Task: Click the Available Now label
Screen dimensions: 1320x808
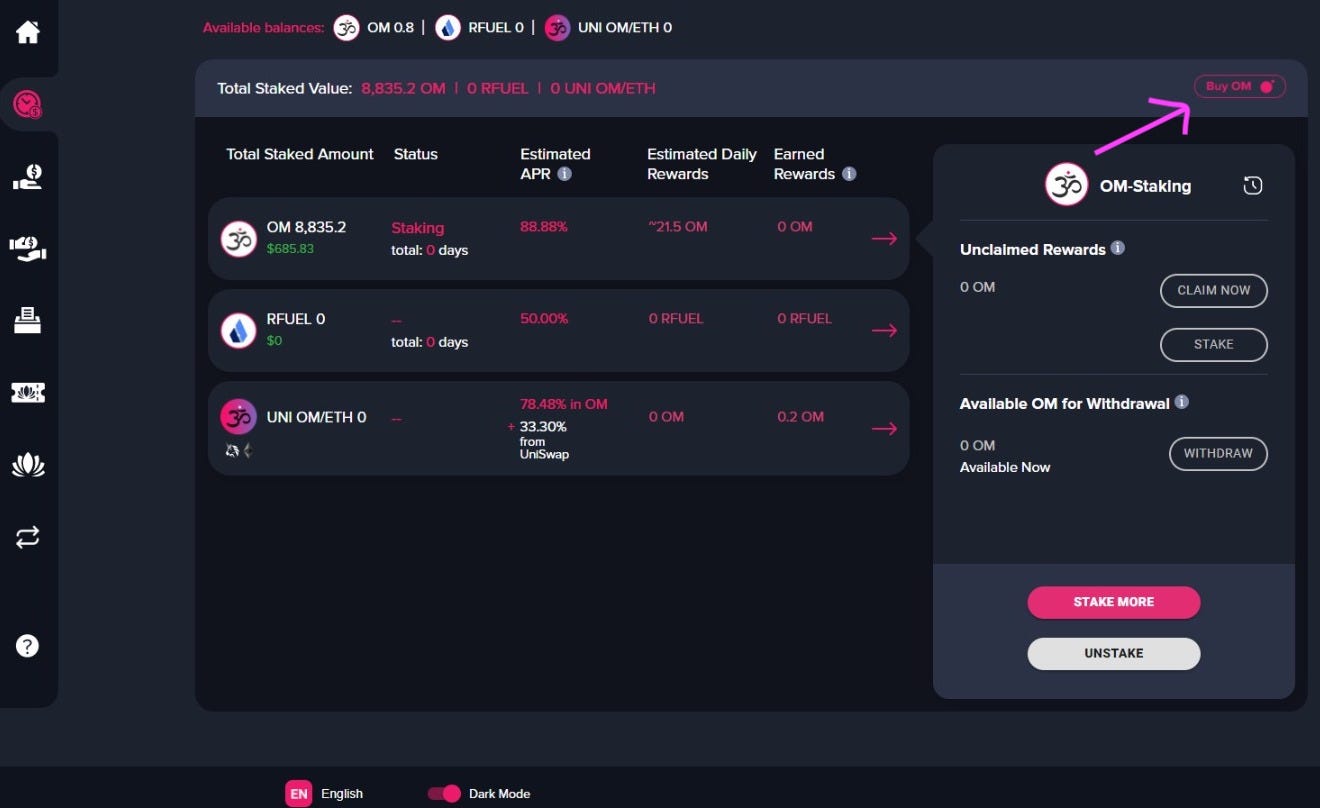Action: click(x=1005, y=467)
